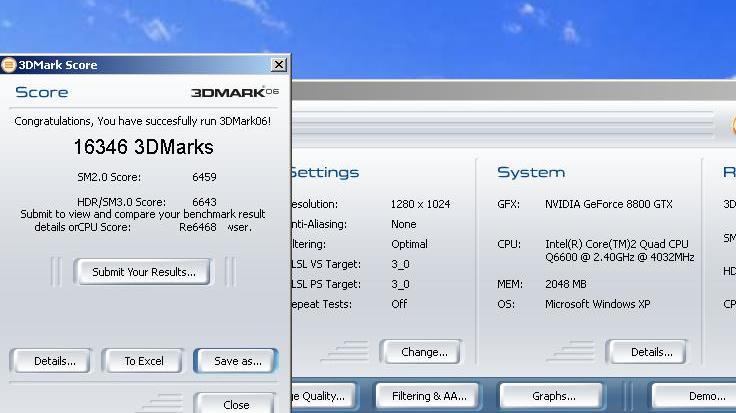The width and height of the screenshot is (736, 413).
Task: Click the SM2.0 Score value 6459
Action: tap(204, 177)
